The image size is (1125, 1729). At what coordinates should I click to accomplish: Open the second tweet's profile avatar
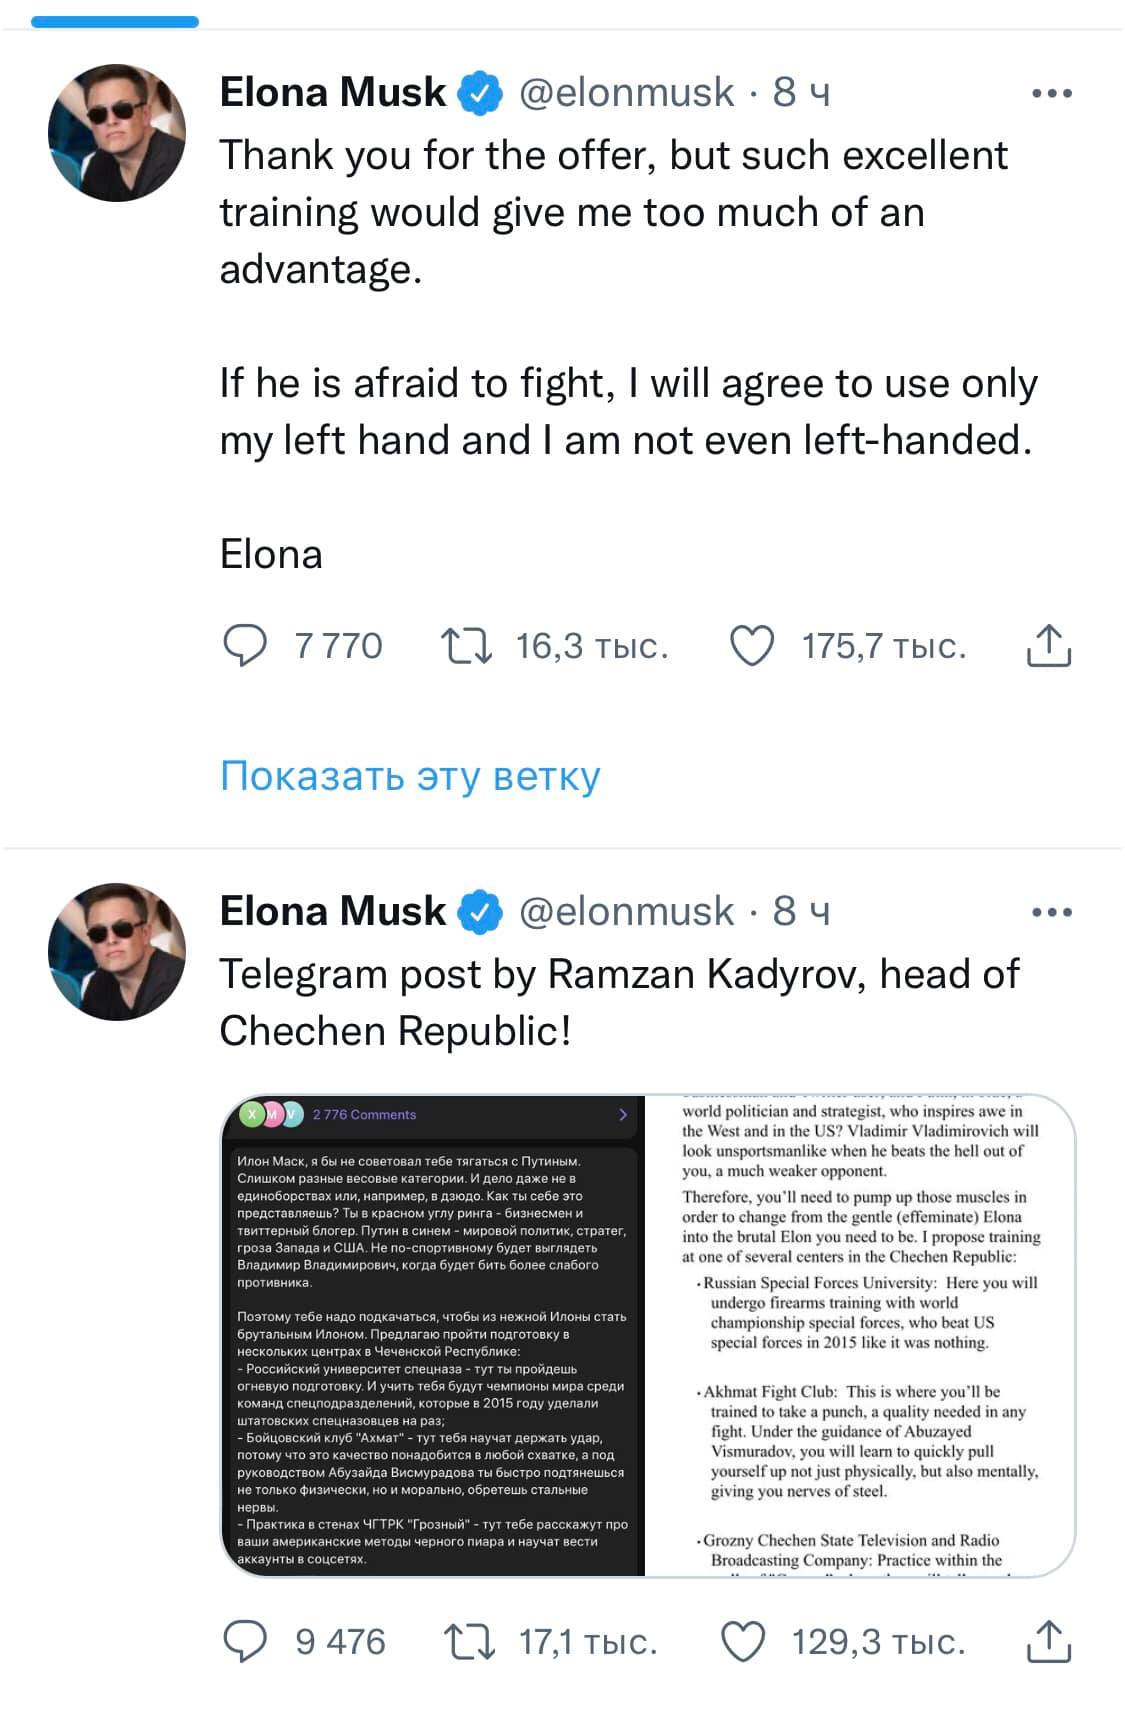pyautogui.click(x=117, y=951)
